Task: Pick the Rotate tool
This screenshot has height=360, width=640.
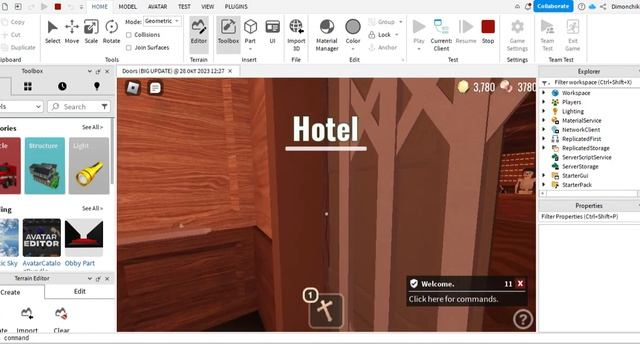Action: [x=111, y=32]
